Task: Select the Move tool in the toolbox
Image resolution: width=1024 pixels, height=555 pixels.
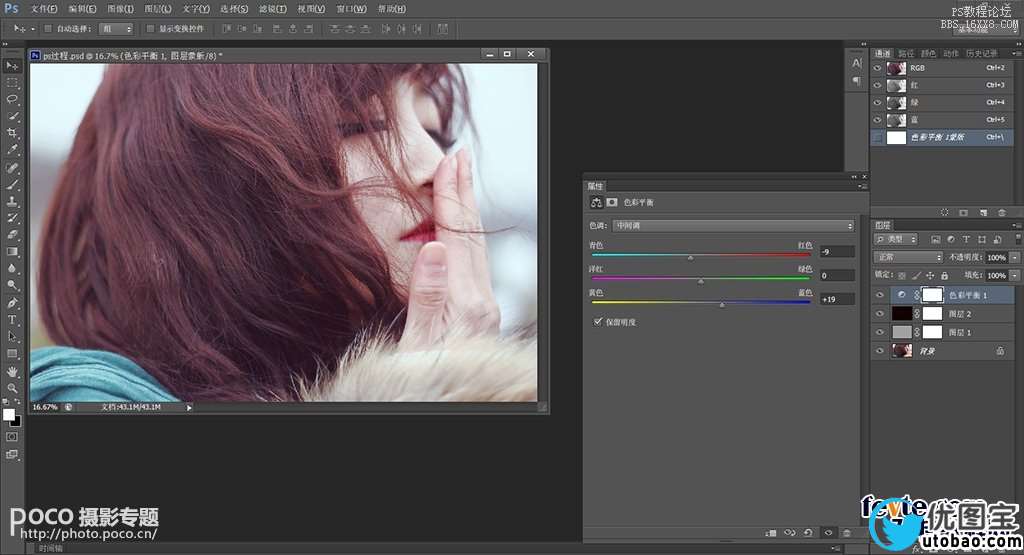Action: click(12, 66)
